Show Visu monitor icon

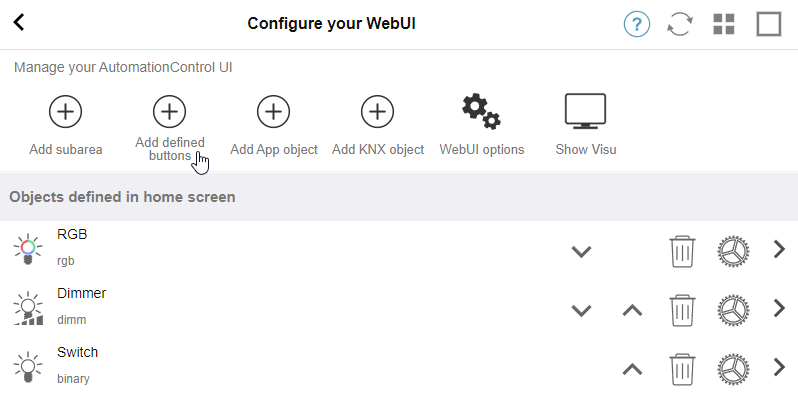(585, 111)
